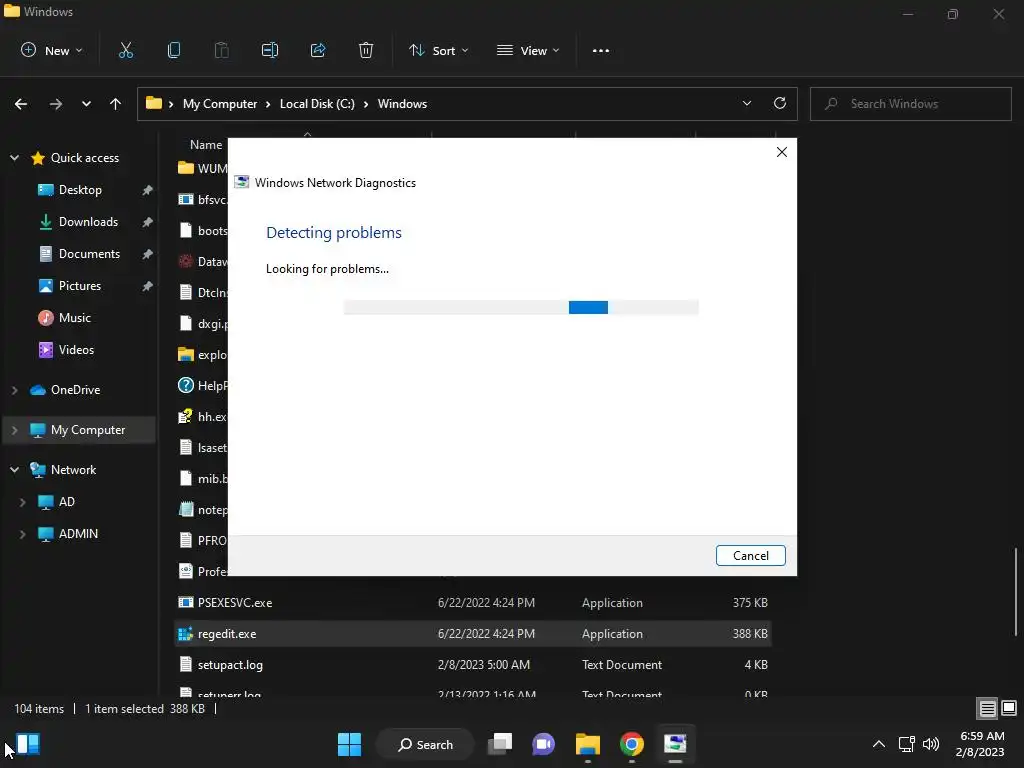Switch to details view layout icon
The image size is (1024, 768).
point(987,708)
